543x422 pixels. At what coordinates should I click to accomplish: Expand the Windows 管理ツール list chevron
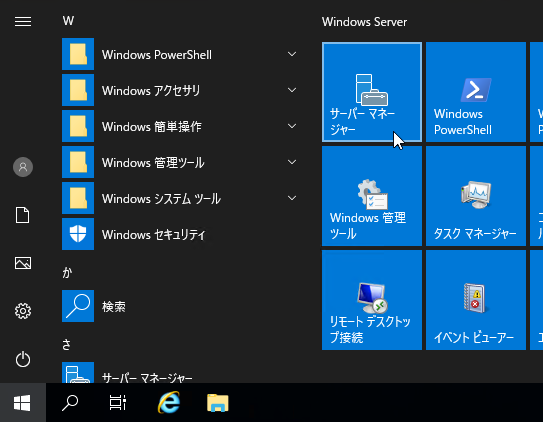292,162
